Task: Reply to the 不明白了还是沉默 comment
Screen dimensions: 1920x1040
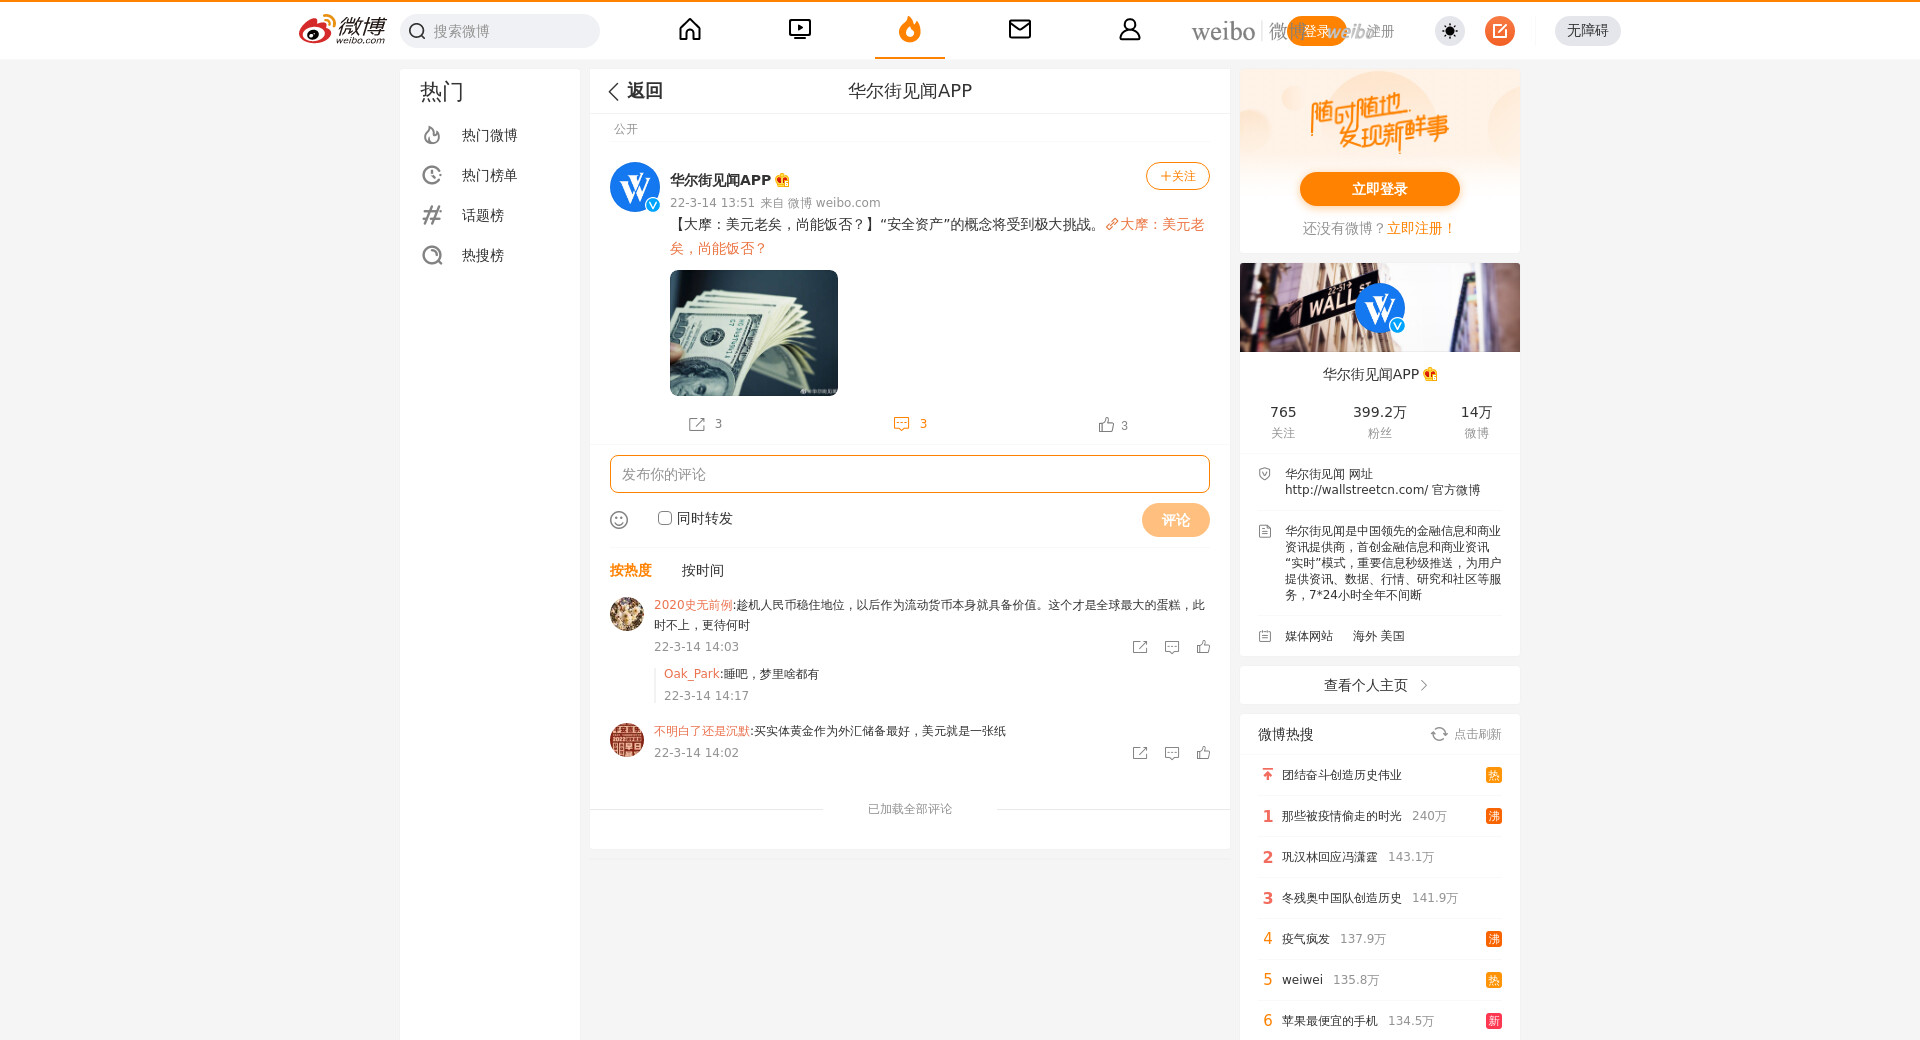Action: coord(1172,753)
